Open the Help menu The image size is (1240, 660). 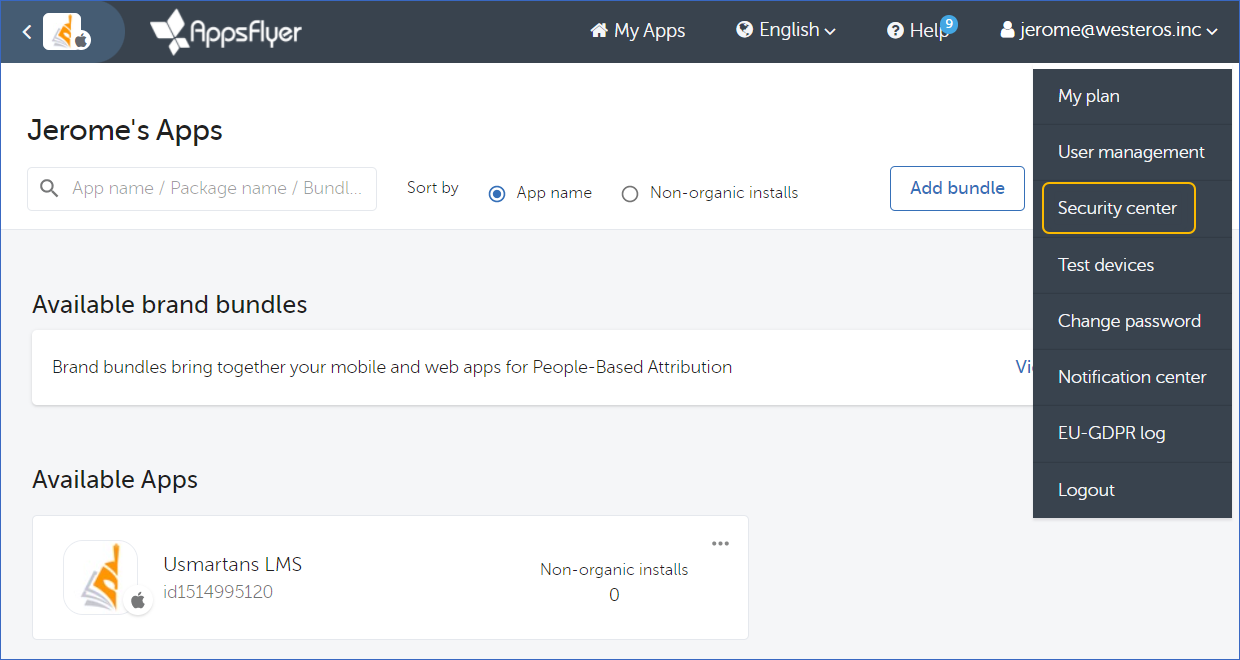(917, 31)
